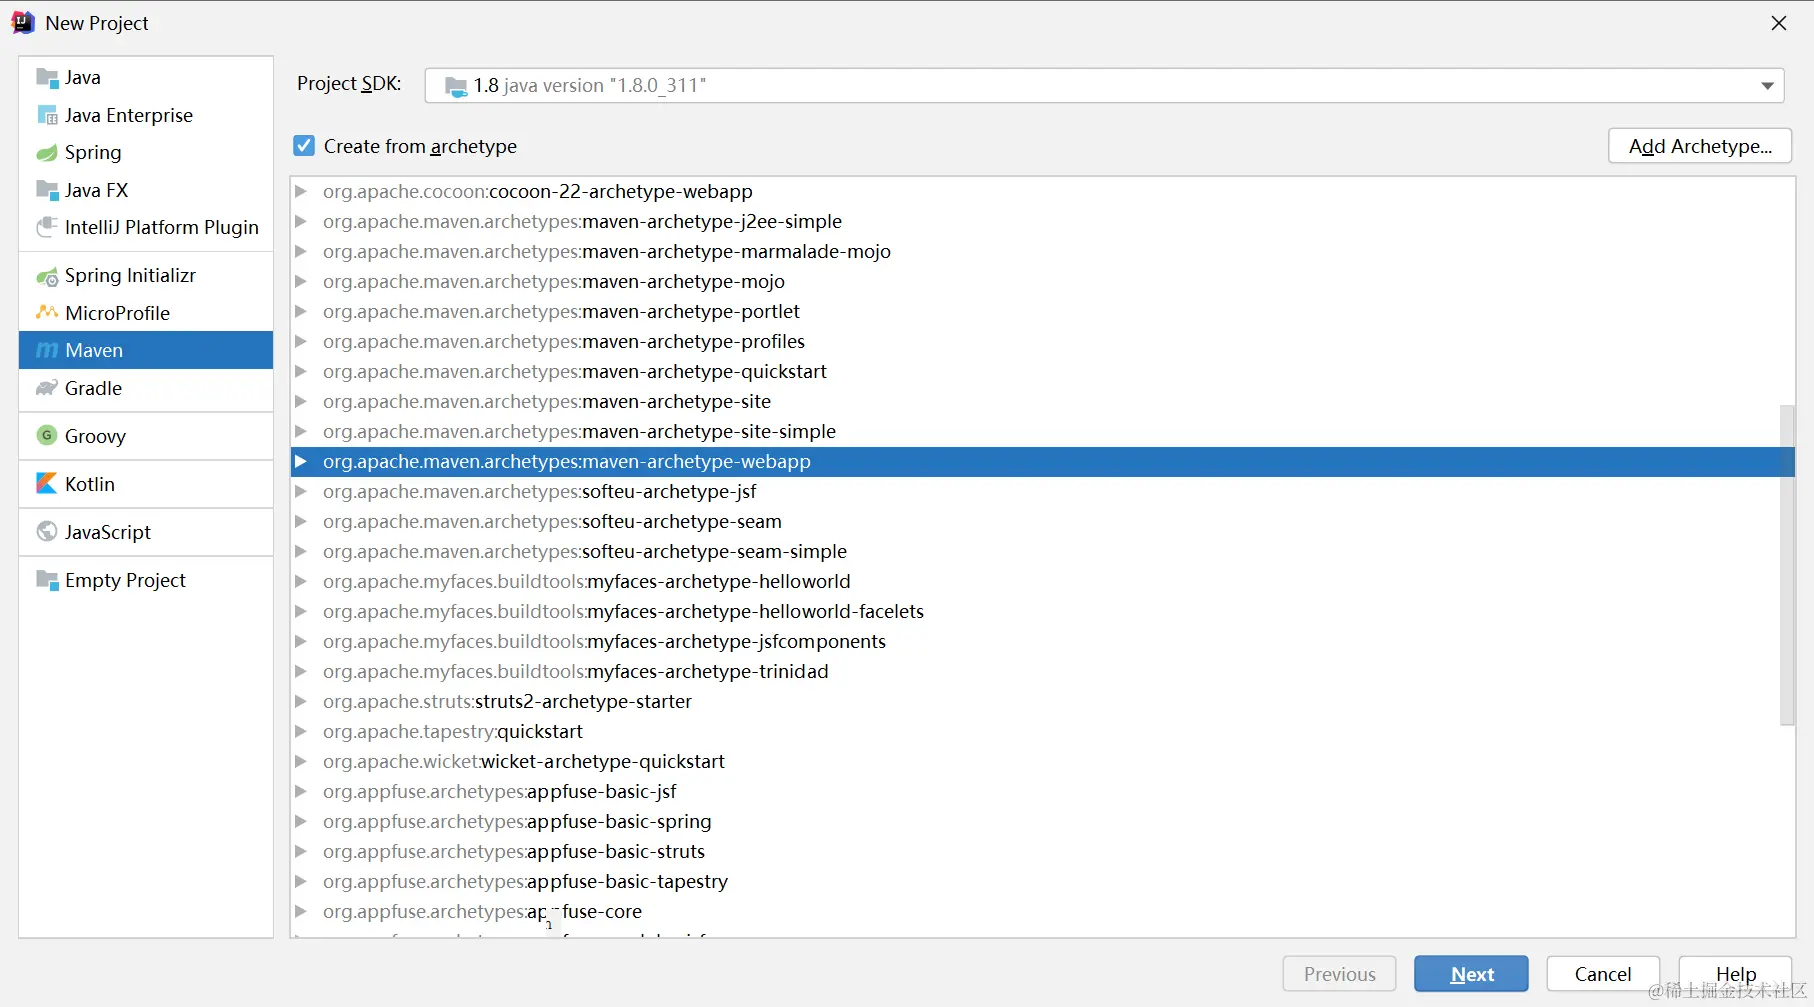Expand the softeu-archetype-jsf node

(300, 491)
